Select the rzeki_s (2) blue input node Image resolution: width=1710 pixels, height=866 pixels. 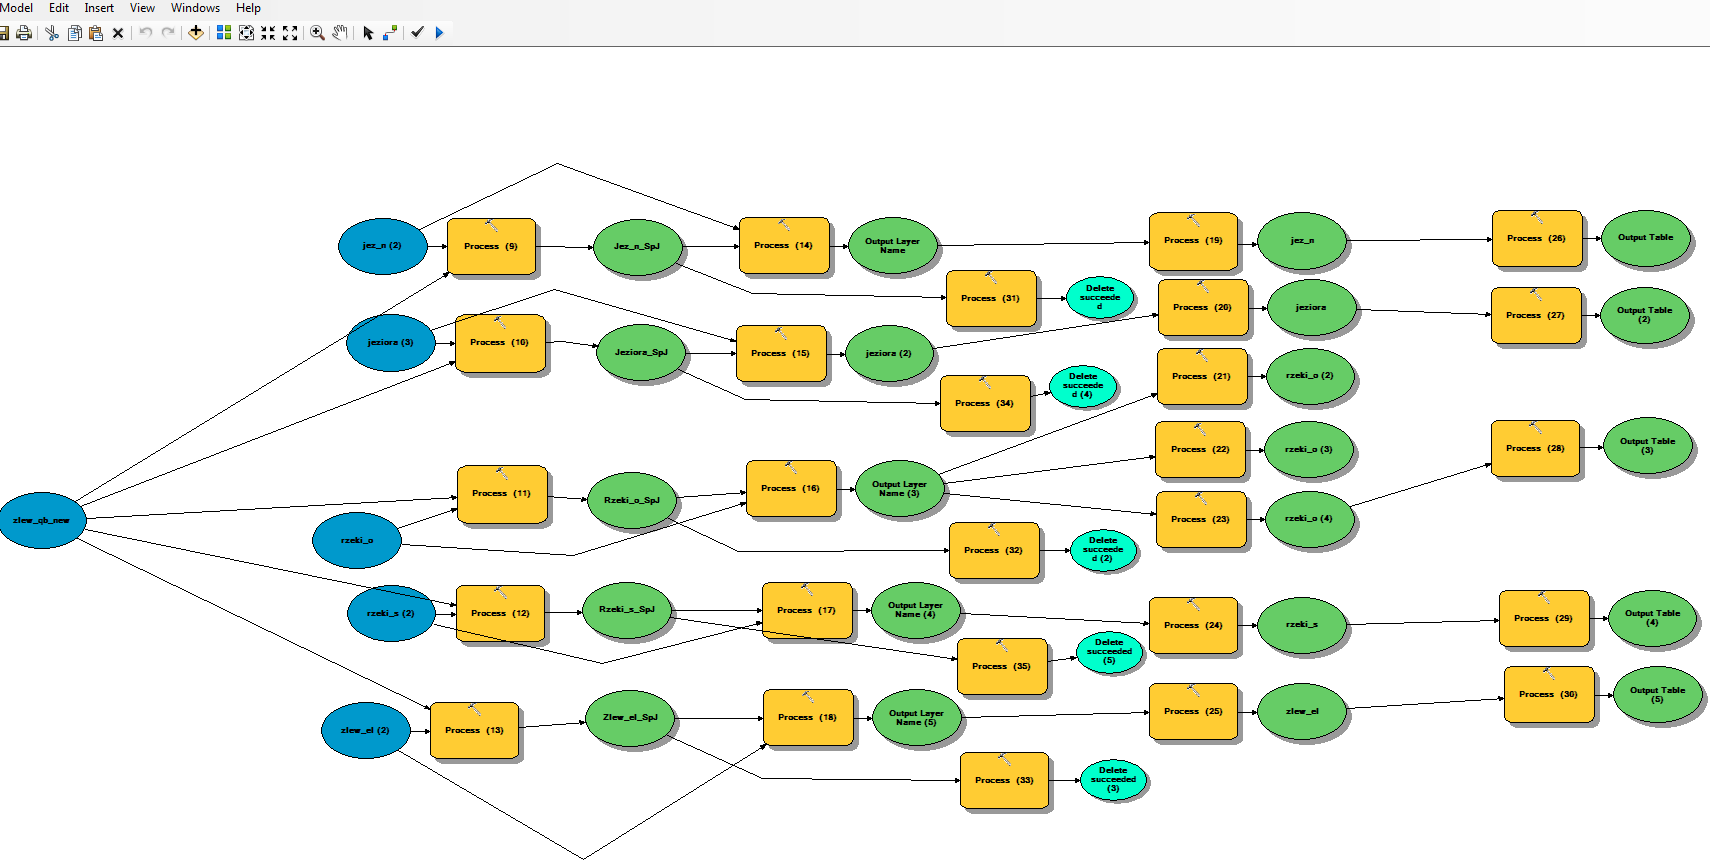[391, 613]
